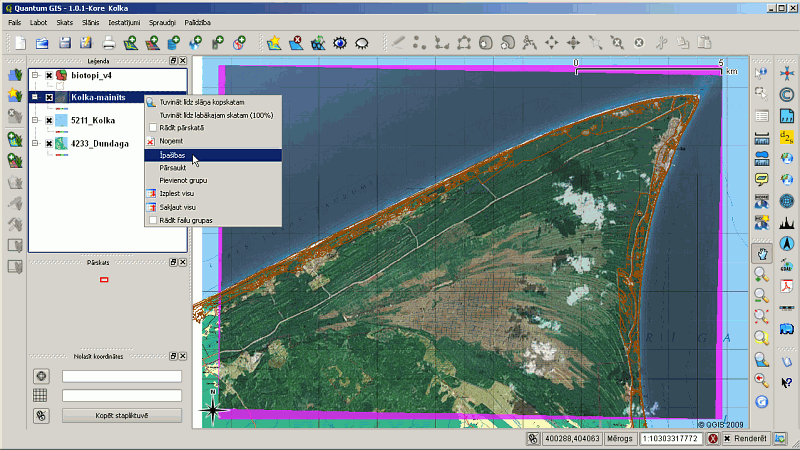Click the Copyright Label plugin icon
The height and width of the screenshot is (450, 800).
pyautogui.click(x=787, y=94)
